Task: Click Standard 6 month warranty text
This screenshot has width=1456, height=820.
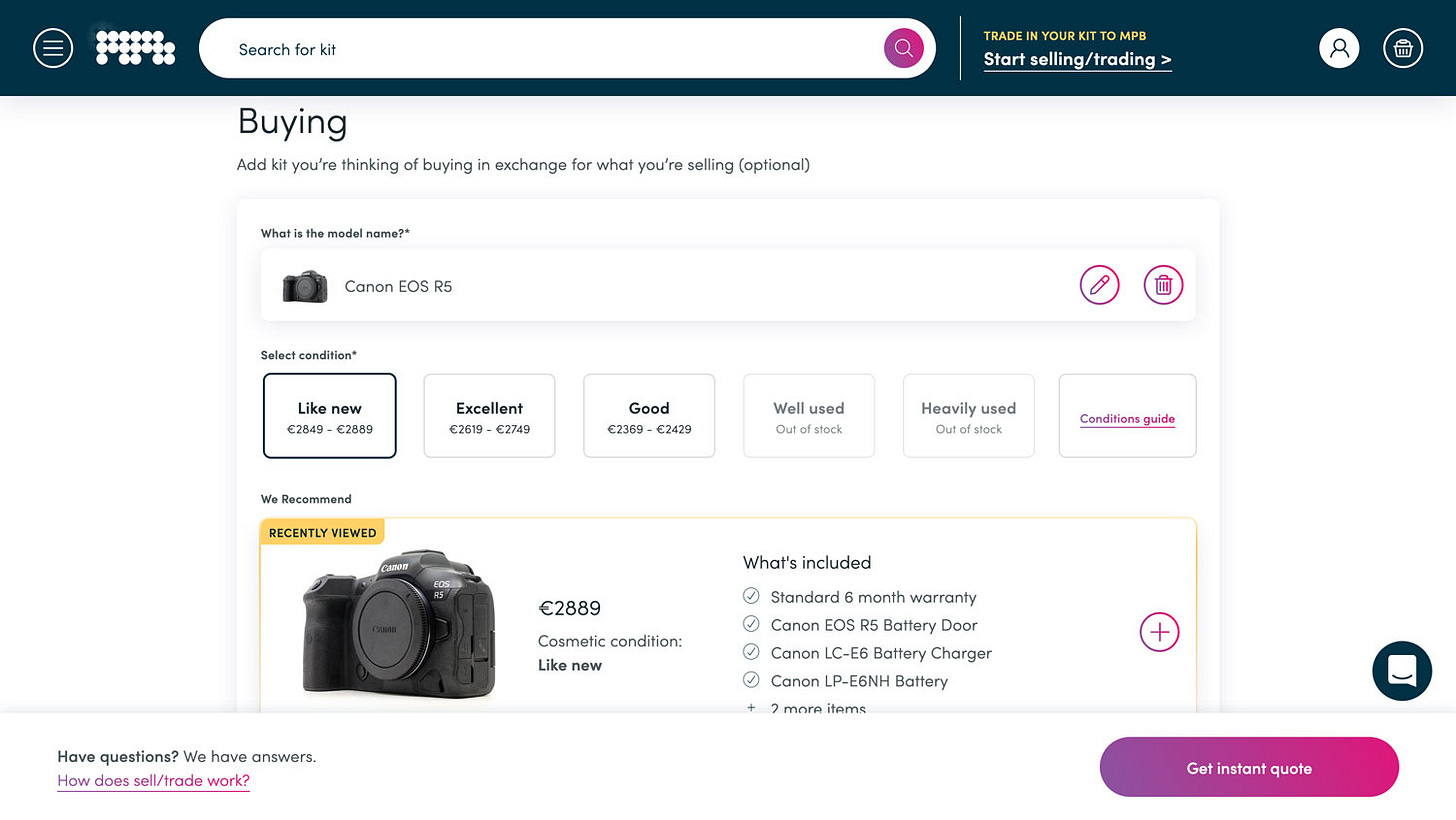Action: (x=873, y=597)
